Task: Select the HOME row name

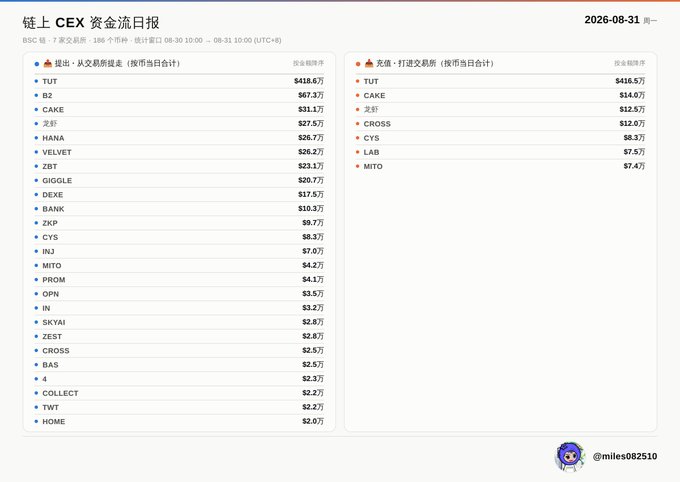Action: (54, 422)
